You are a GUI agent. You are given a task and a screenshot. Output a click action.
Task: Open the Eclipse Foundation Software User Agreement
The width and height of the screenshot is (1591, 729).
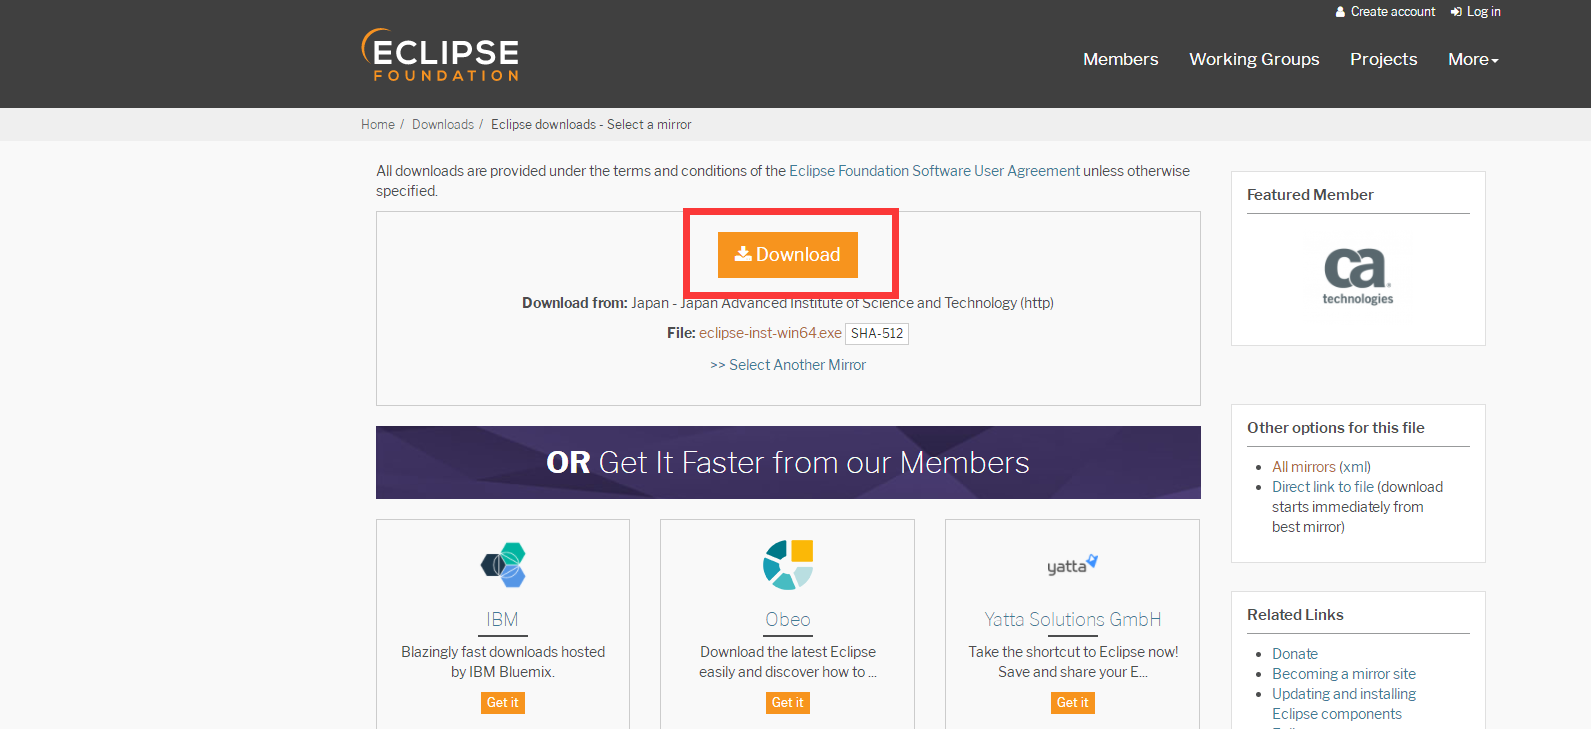coord(934,171)
